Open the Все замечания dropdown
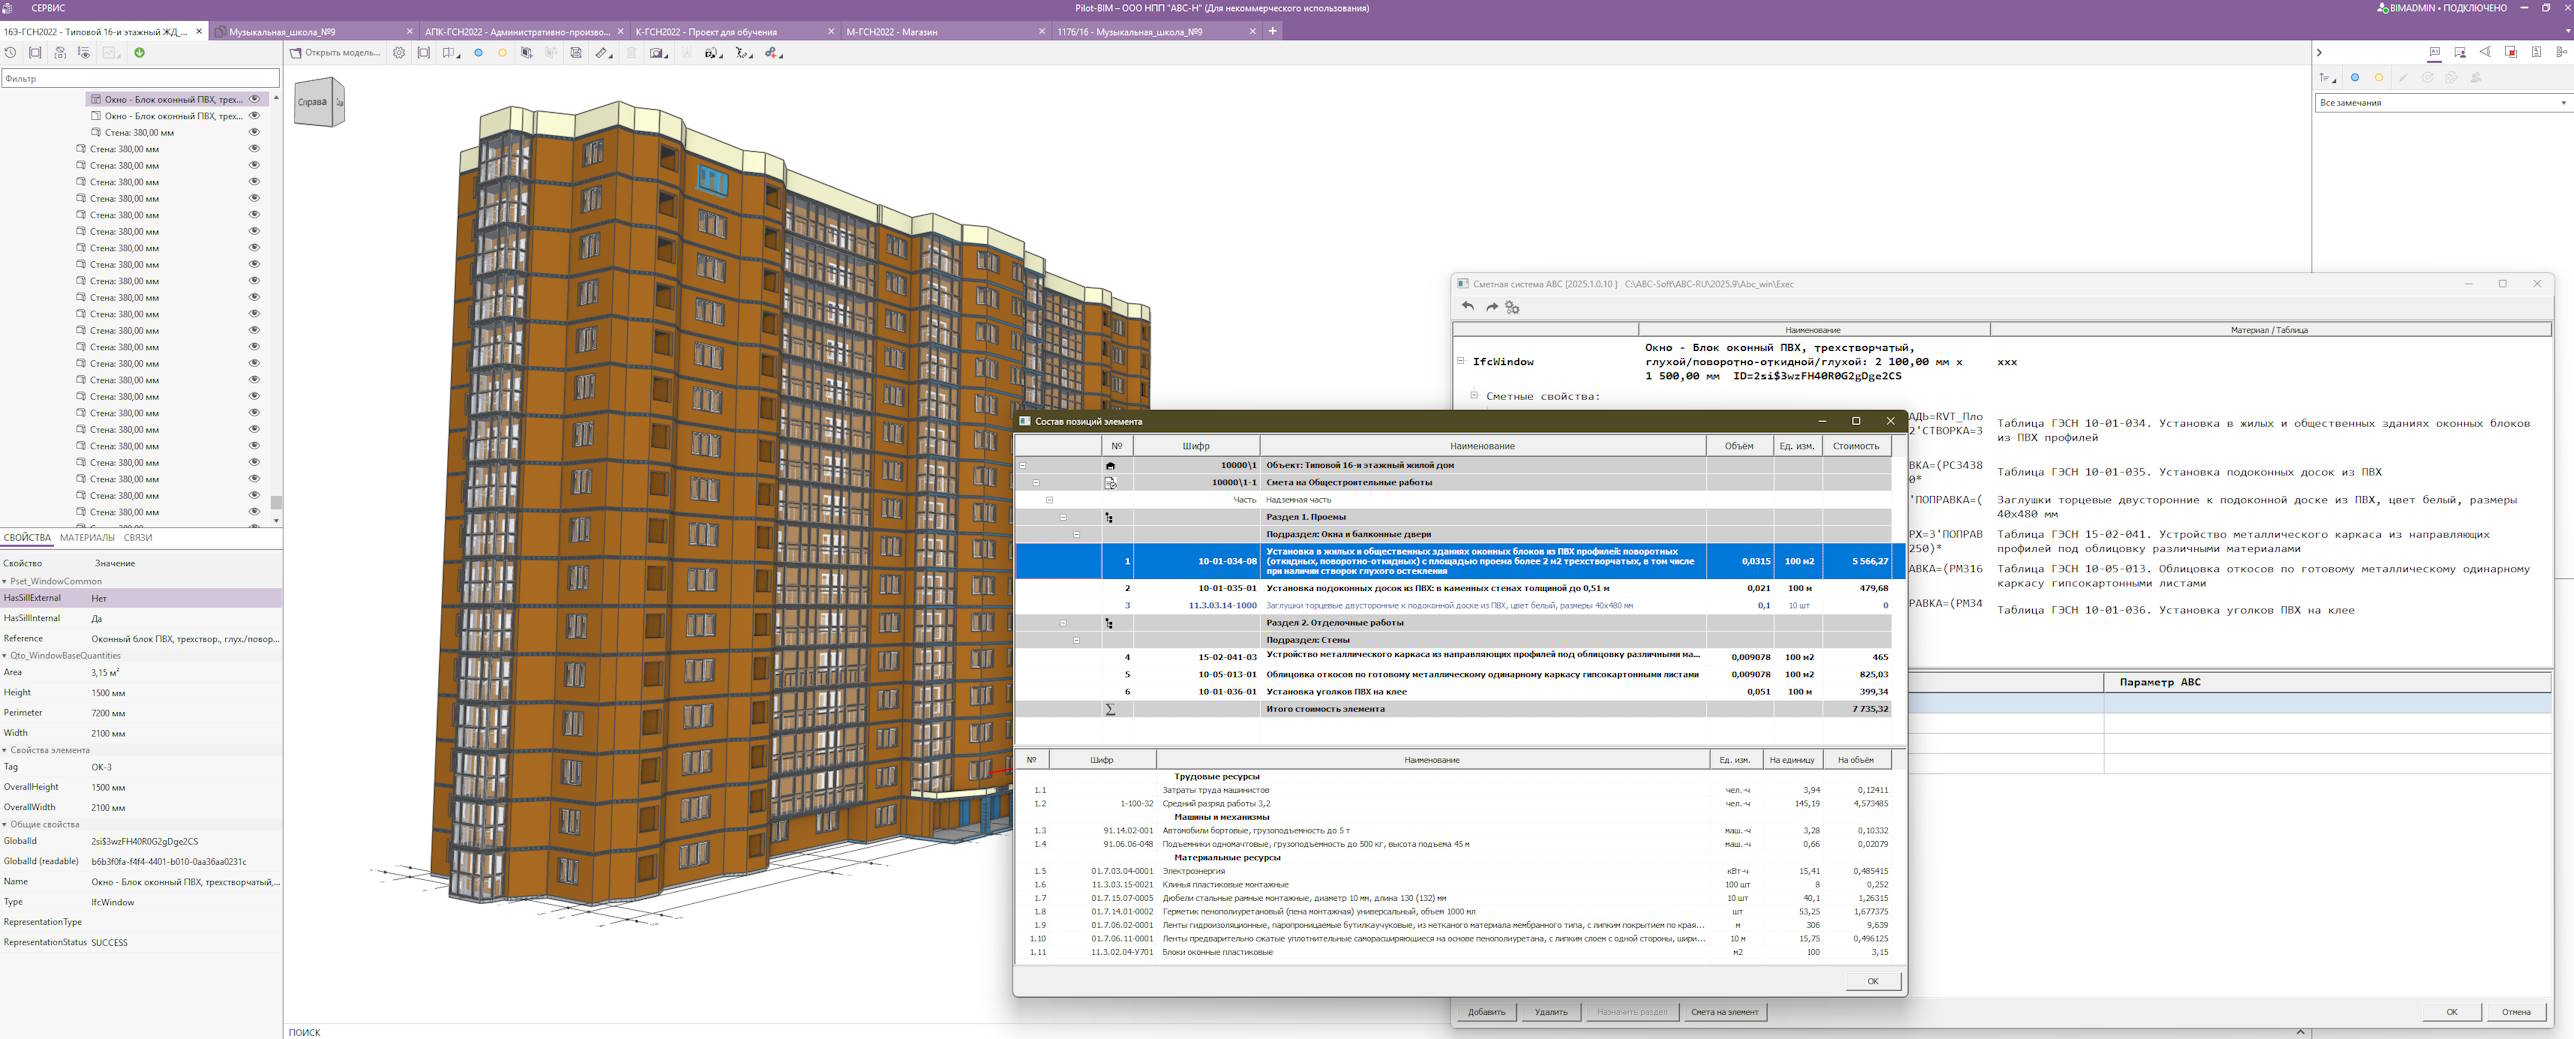Image resolution: width=2574 pixels, height=1039 pixels. pos(2441,103)
